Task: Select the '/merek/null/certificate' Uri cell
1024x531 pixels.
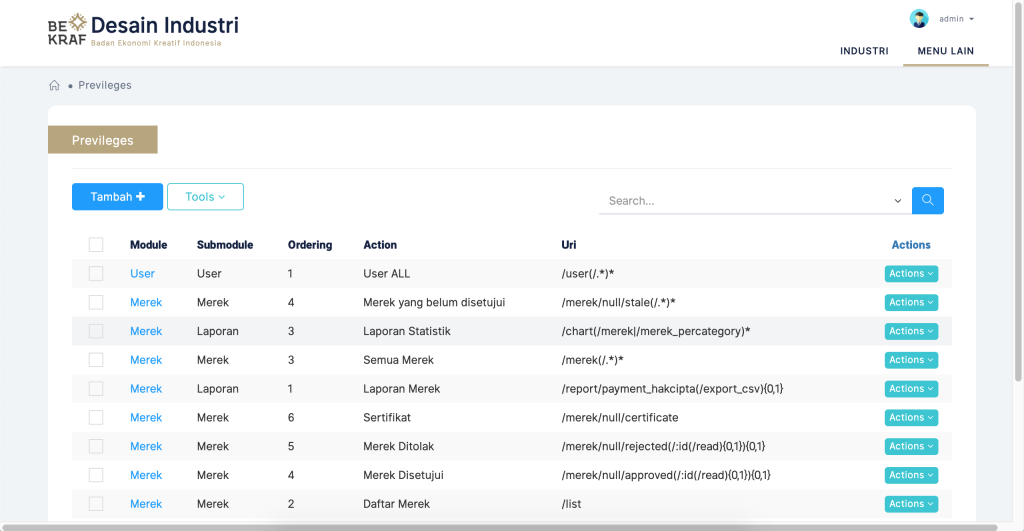Action: (x=620, y=417)
